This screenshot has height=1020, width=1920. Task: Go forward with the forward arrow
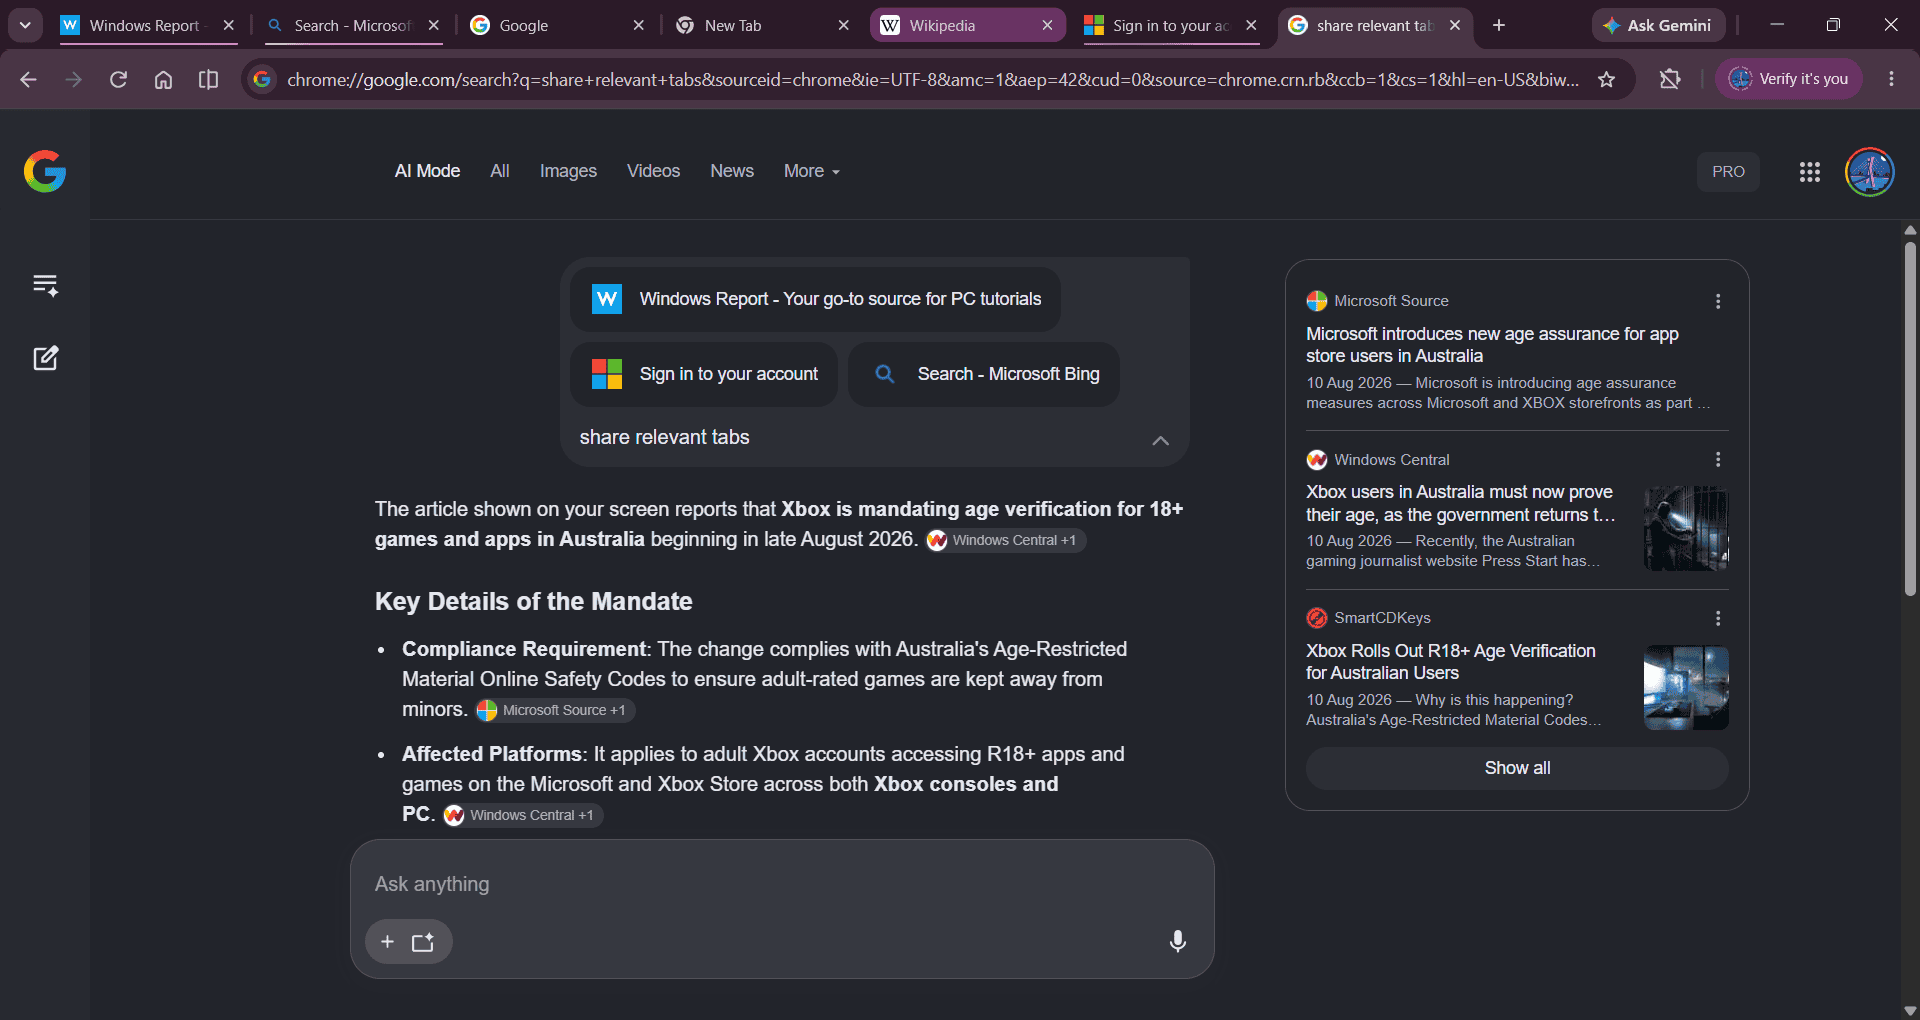pyautogui.click(x=73, y=79)
